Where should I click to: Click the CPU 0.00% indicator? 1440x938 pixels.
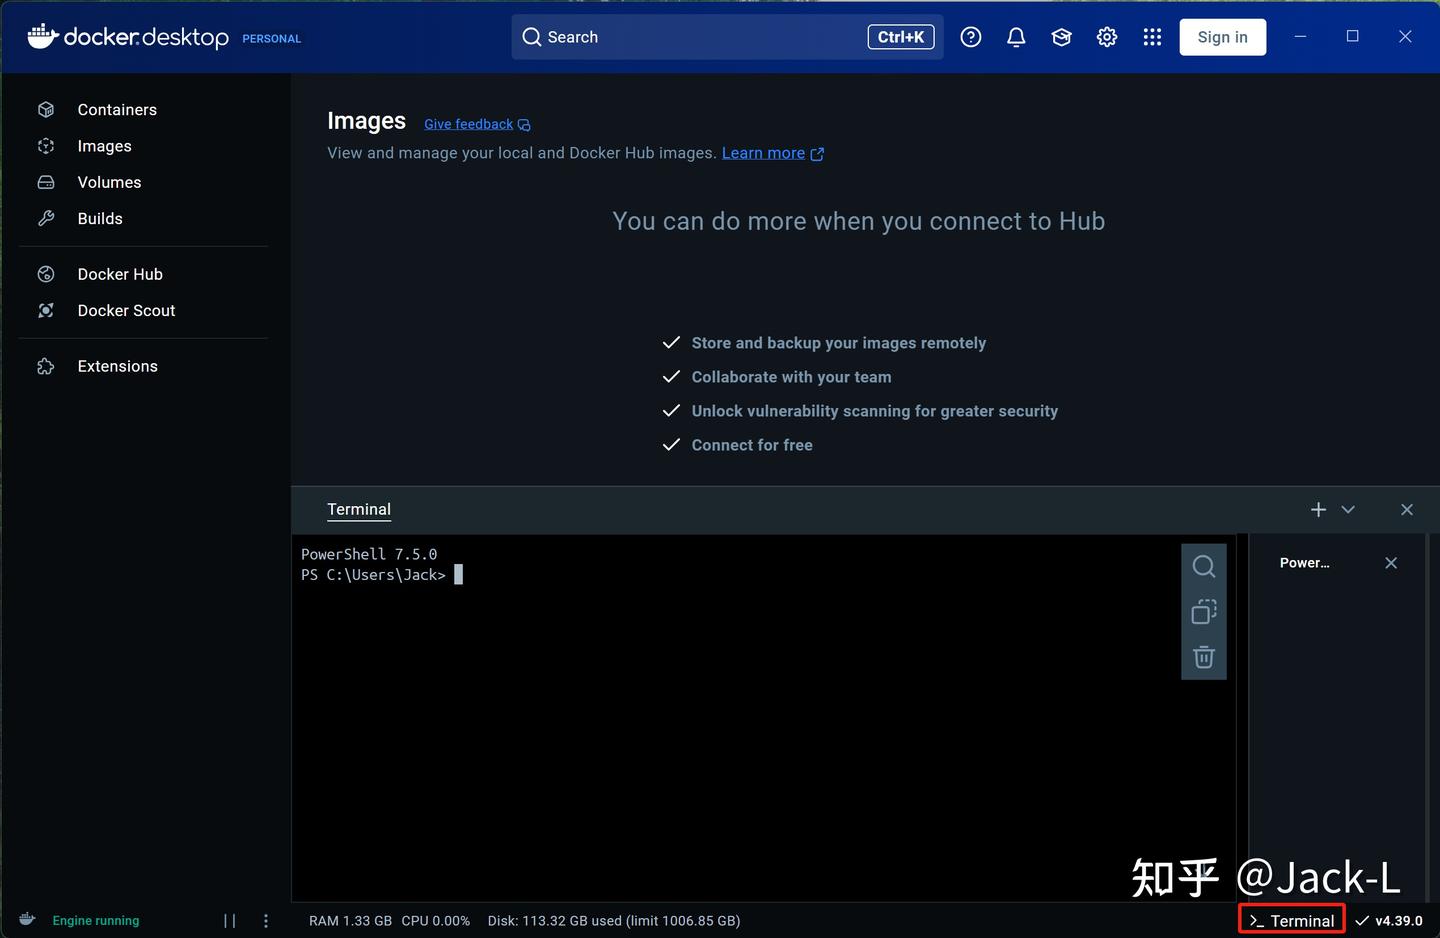(x=436, y=921)
